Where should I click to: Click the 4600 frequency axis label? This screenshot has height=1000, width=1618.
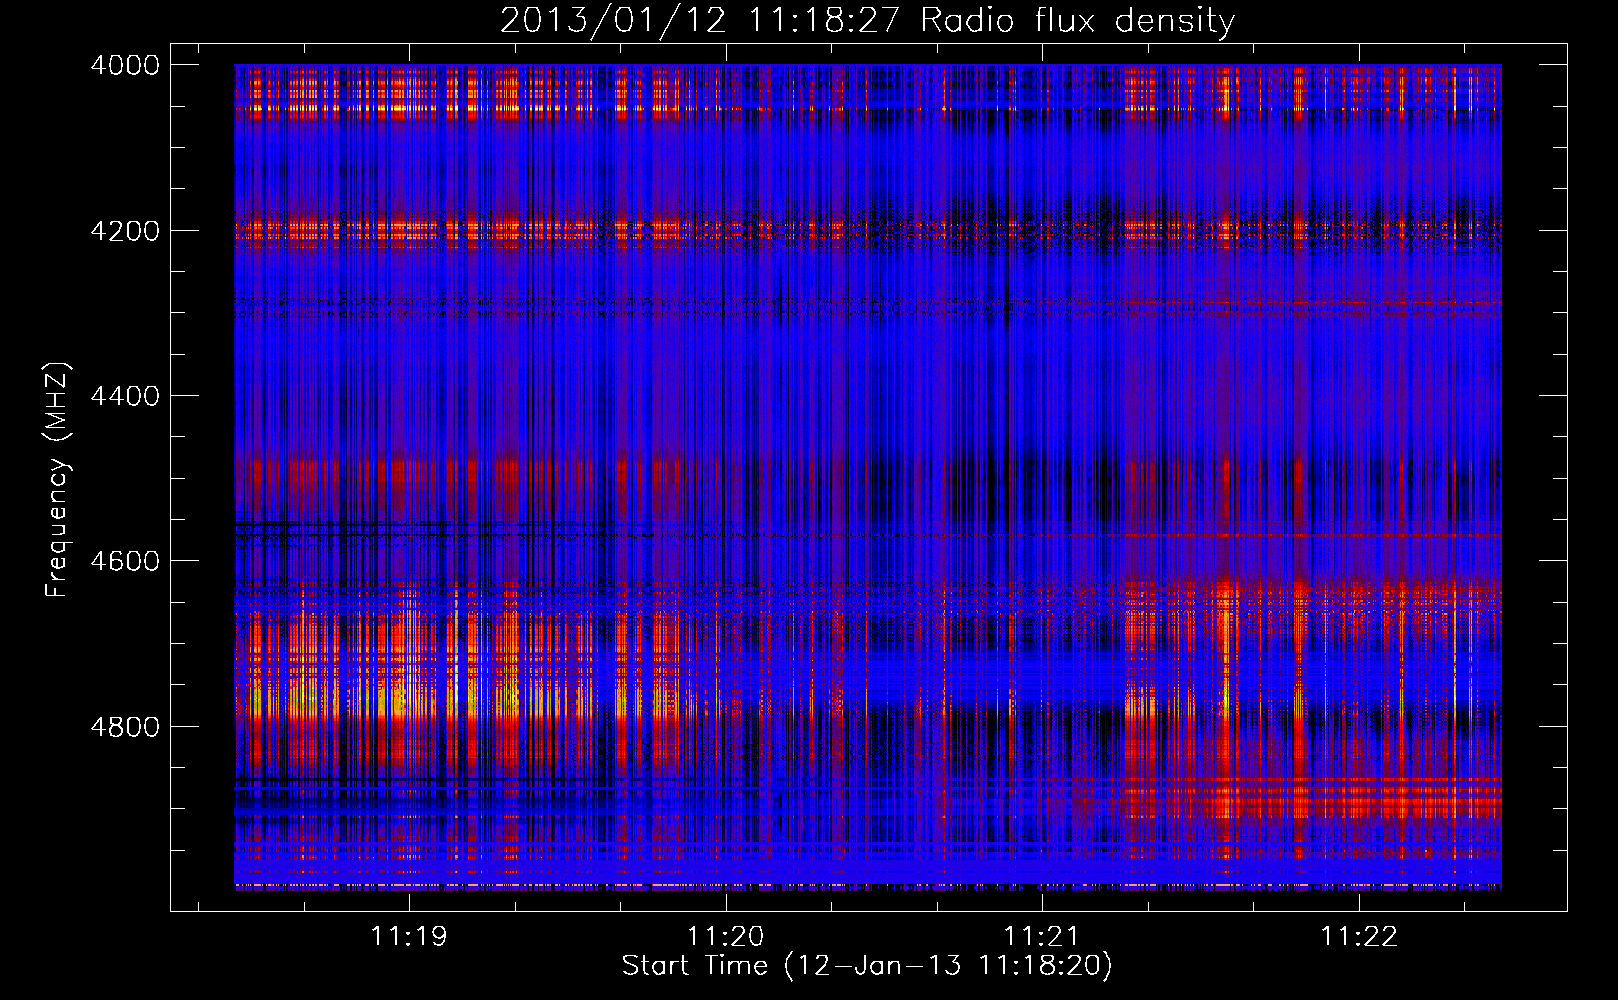(125, 561)
